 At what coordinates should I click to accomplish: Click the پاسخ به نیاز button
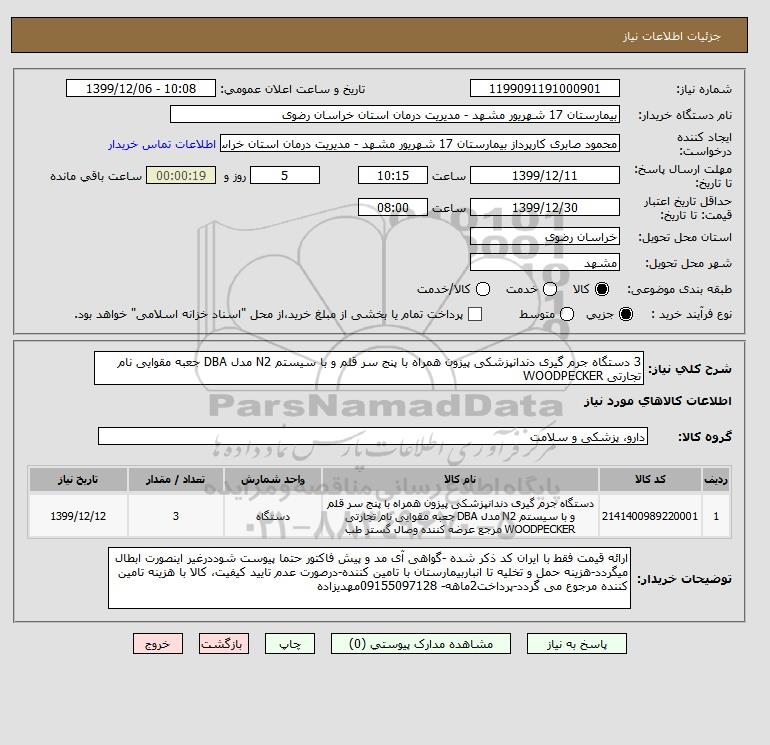pyautogui.click(x=577, y=644)
